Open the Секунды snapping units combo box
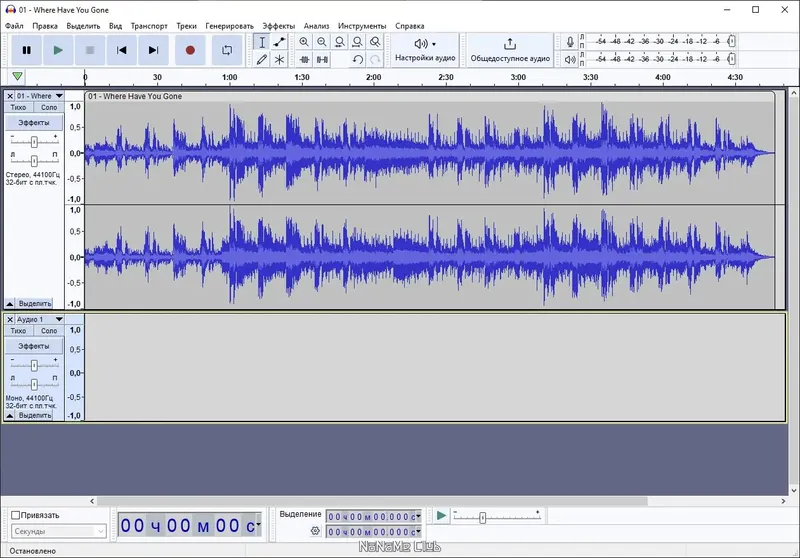The height and width of the screenshot is (558, 800). pyautogui.click(x=59, y=531)
